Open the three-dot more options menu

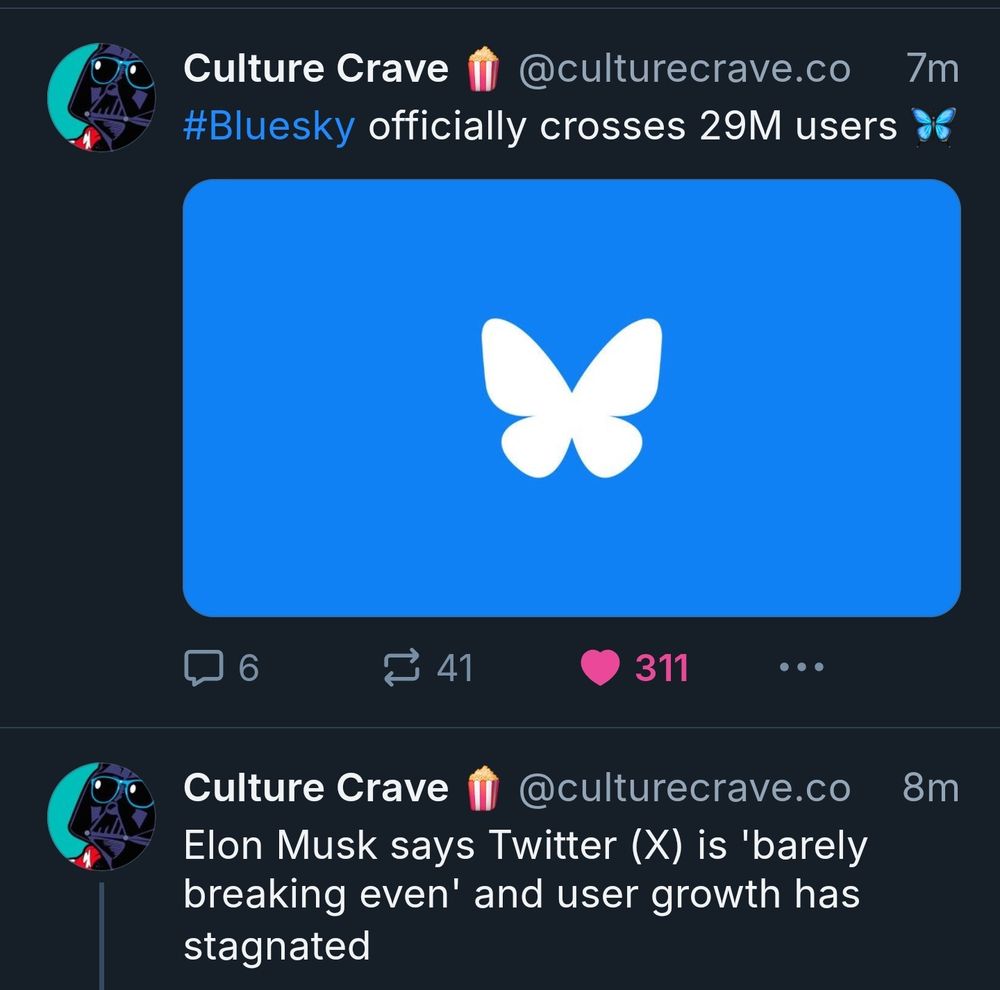802,667
